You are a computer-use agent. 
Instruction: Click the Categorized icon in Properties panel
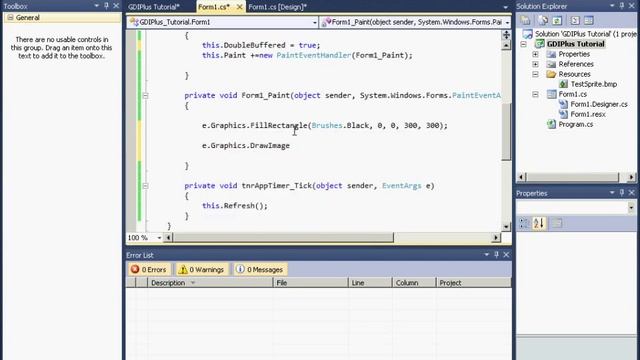[524, 223]
